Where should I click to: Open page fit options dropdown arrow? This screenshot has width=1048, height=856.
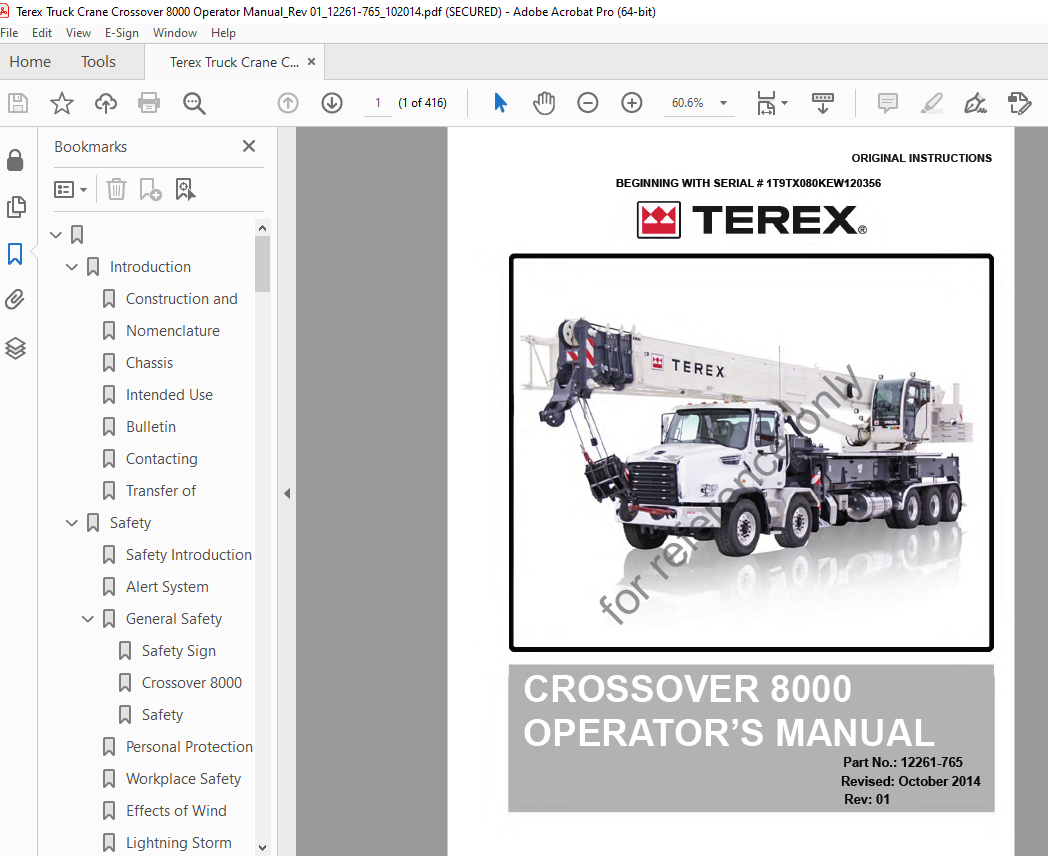pyautogui.click(x=785, y=103)
